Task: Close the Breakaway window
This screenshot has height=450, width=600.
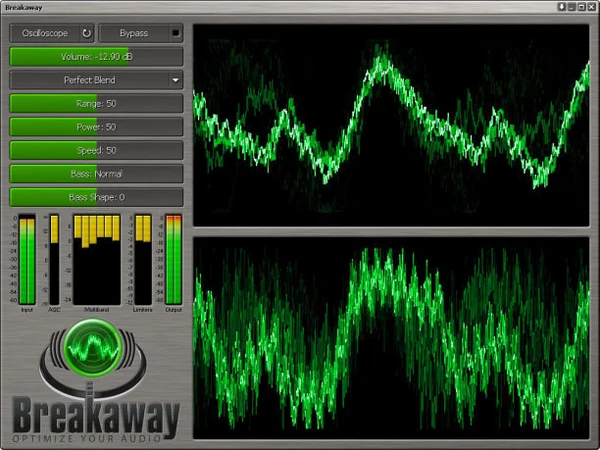Action: pyautogui.click(x=592, y=7)
